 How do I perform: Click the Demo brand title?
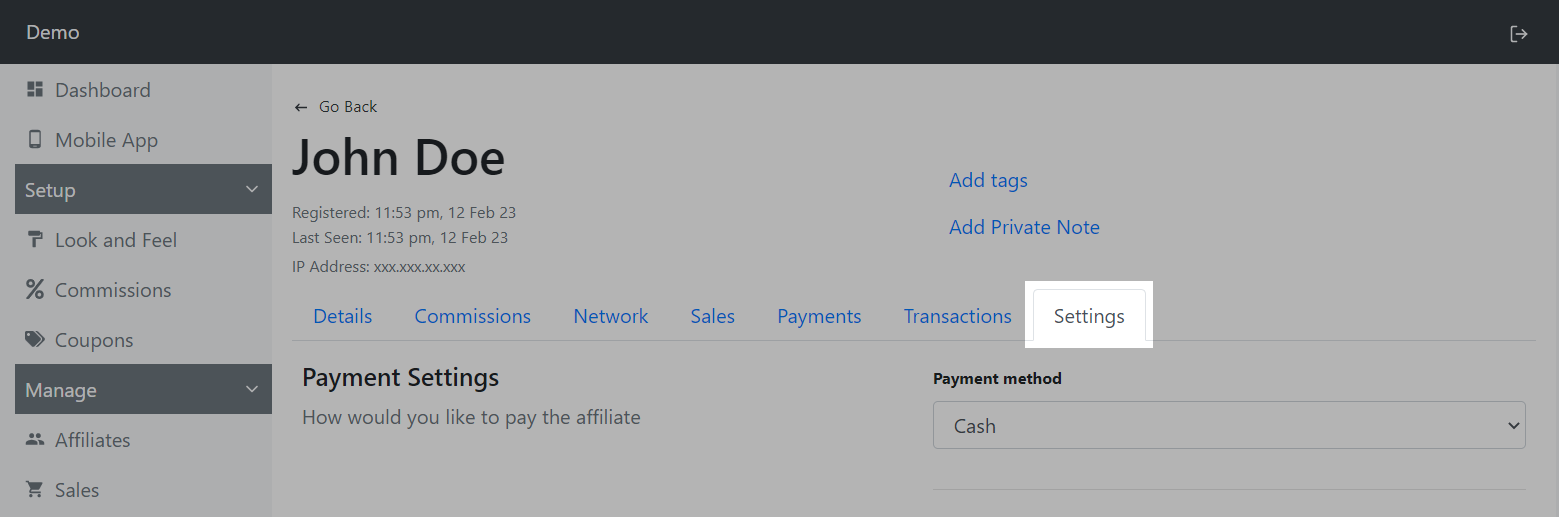coord(53,32)
